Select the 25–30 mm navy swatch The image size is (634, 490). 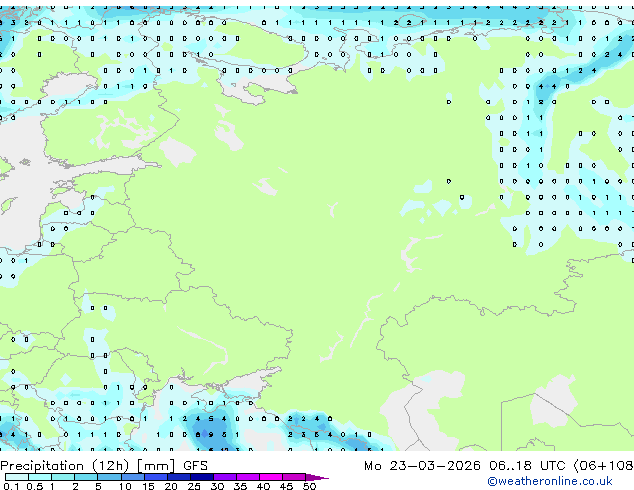202,477
